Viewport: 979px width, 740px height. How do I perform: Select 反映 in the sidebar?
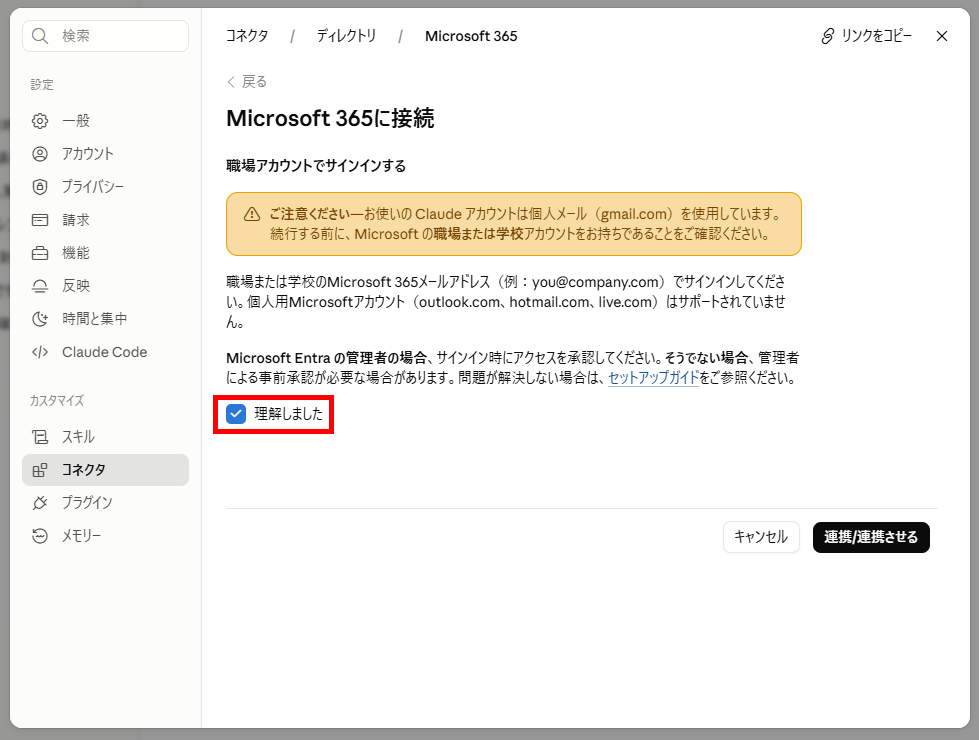[x=106, y=286]
